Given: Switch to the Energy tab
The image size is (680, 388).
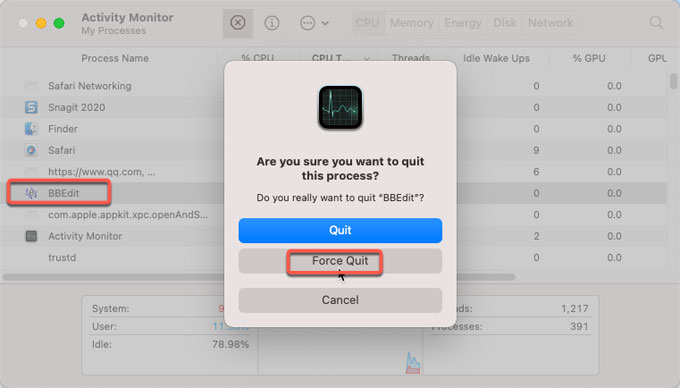Looking at the screenshot, I should pos(463,23).
